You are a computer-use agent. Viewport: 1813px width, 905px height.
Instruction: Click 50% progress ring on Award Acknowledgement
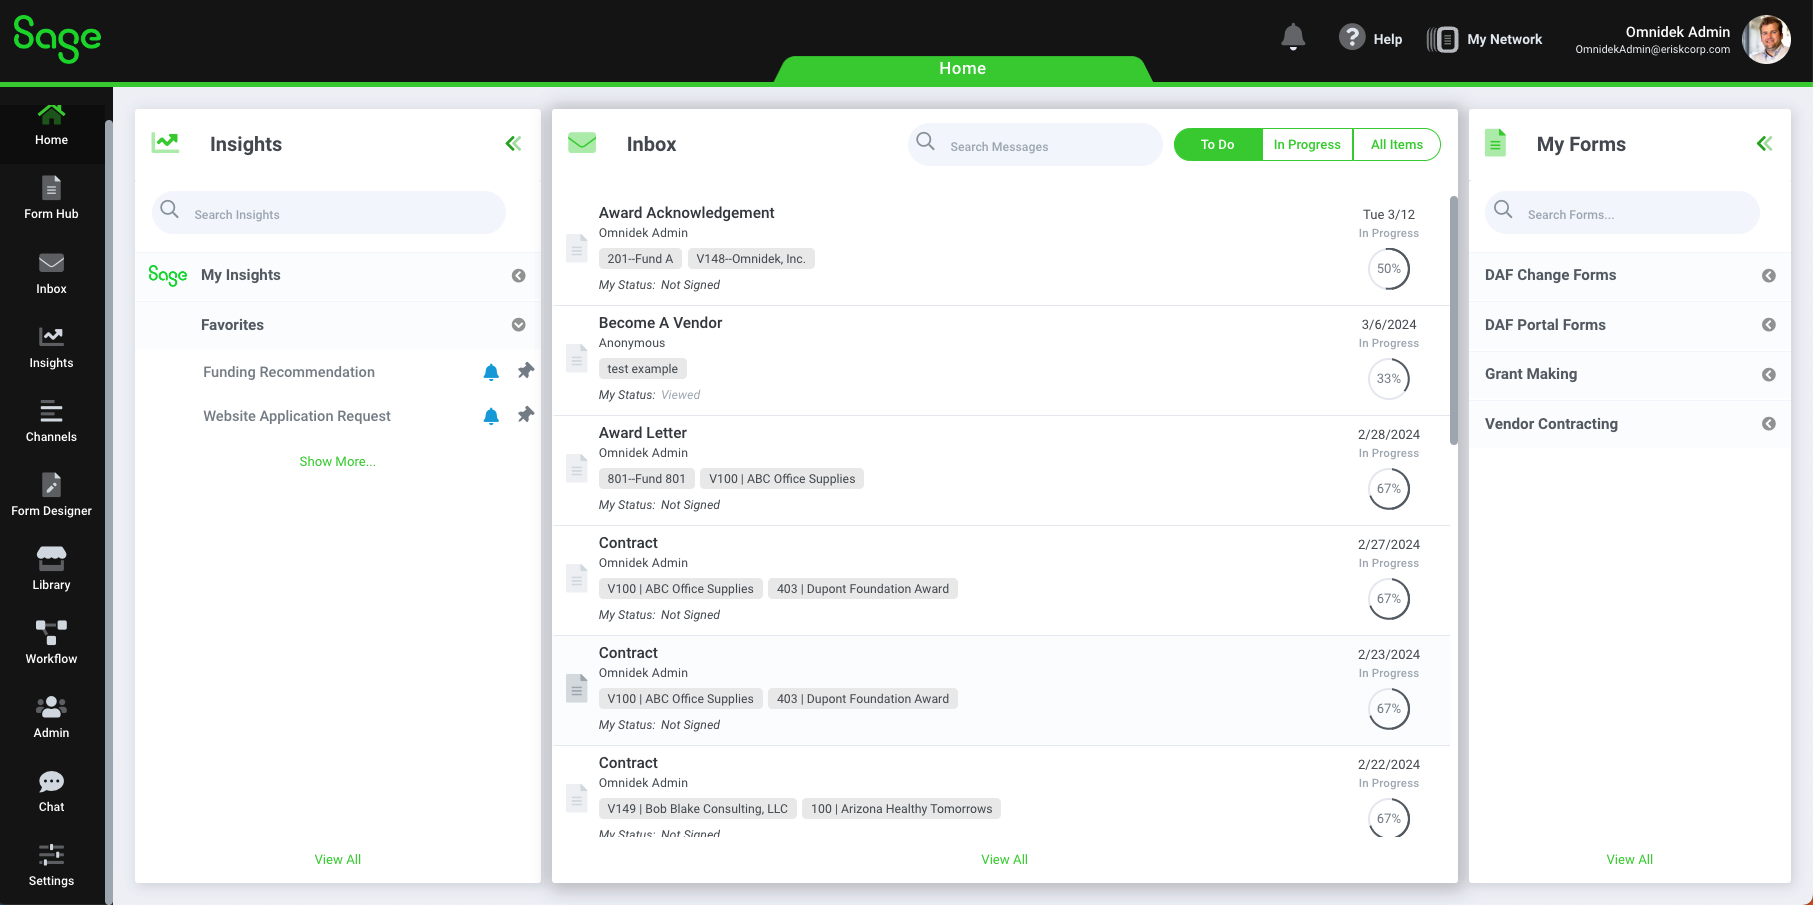pos(1389,269)
